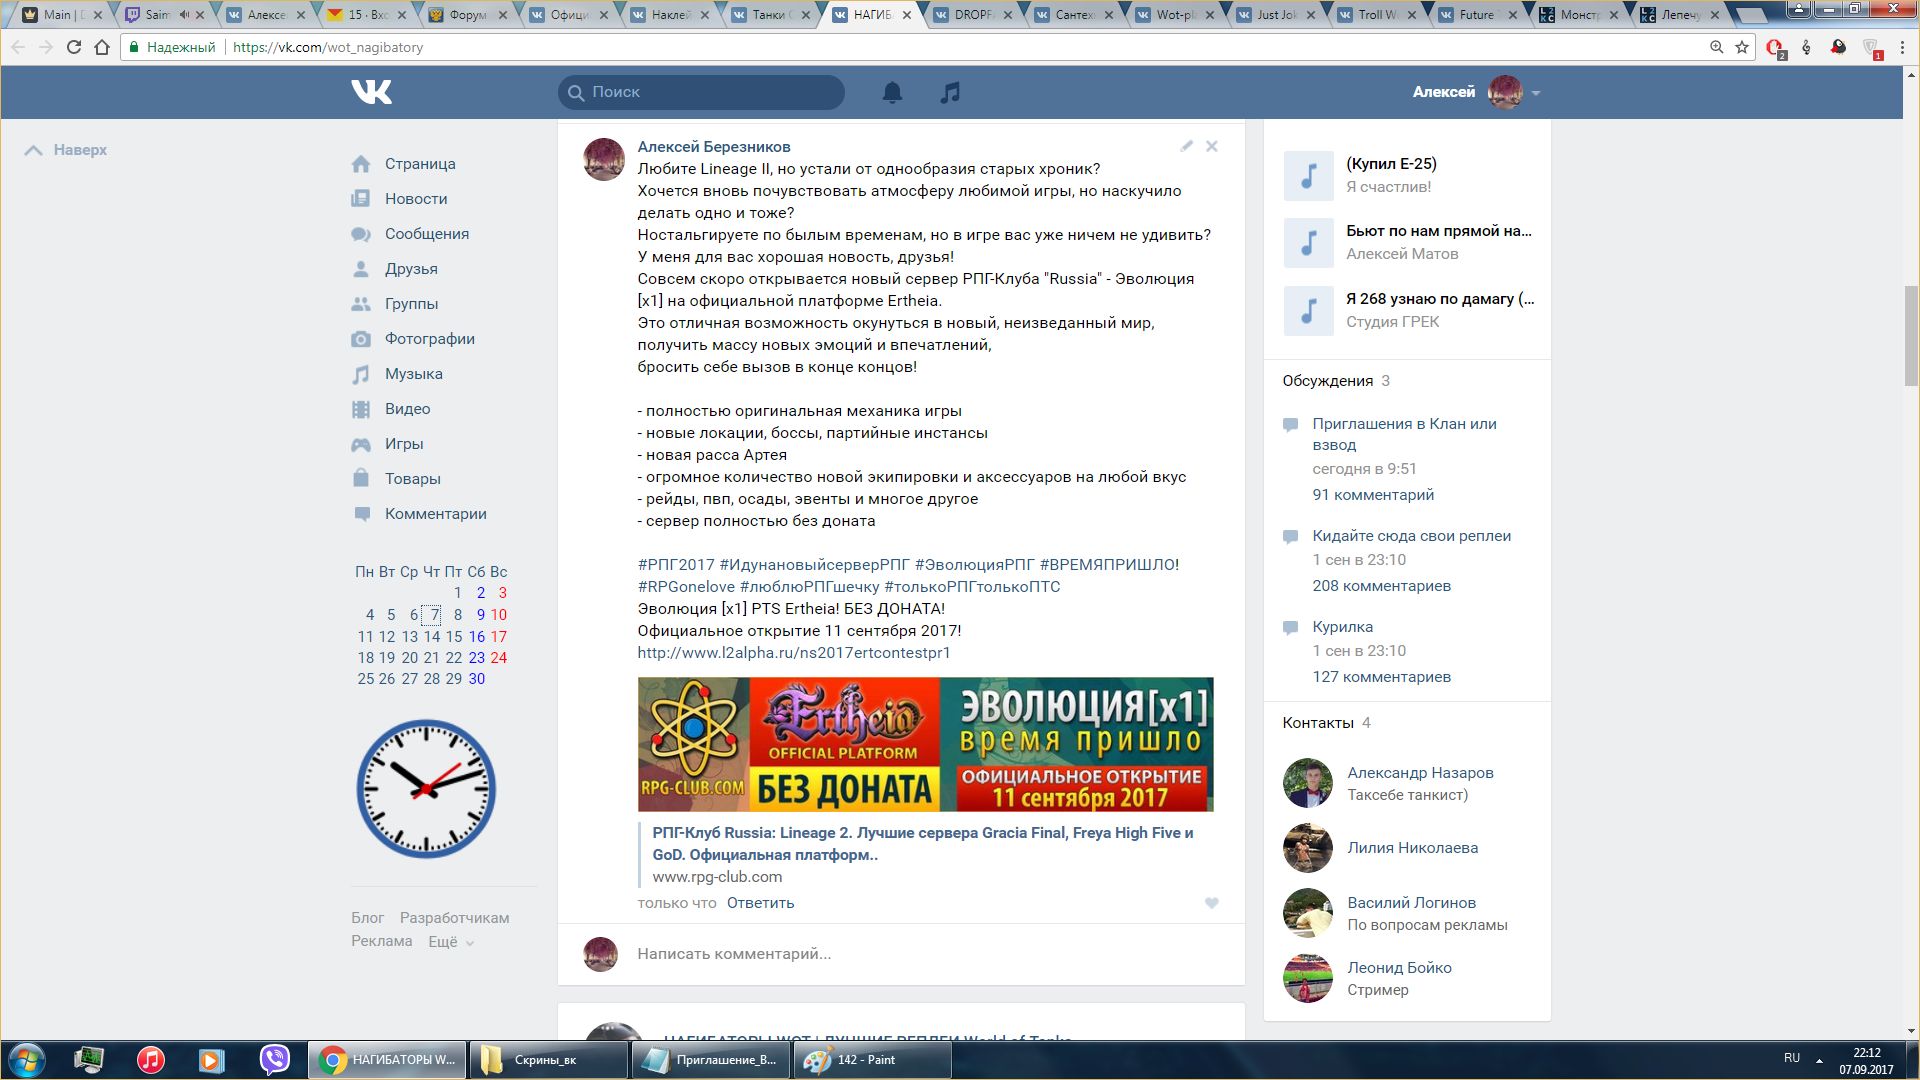1920x1080 pixels.
Task: Open Viber from taskbar
Action: click(x=274, y=1060)
